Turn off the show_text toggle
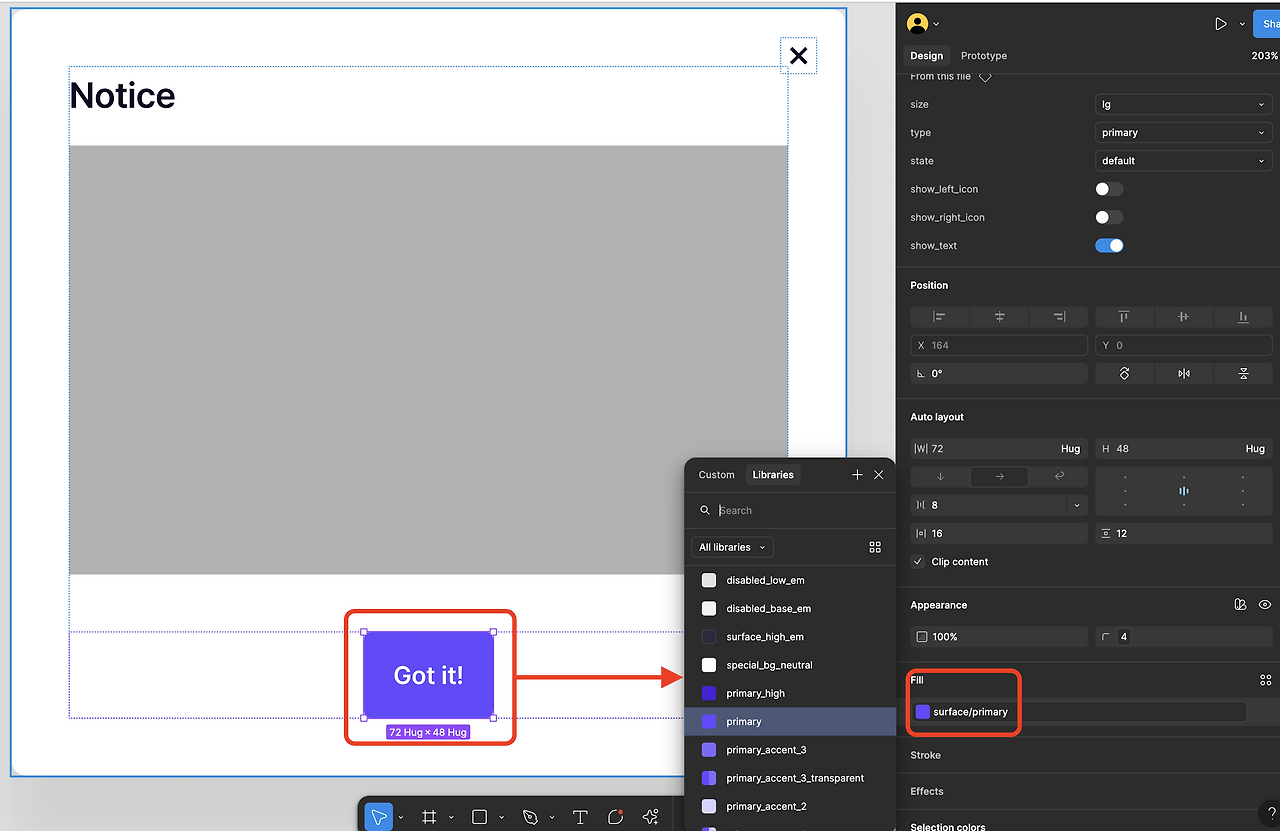The image size is (1280, 831). pos(1109,245)
